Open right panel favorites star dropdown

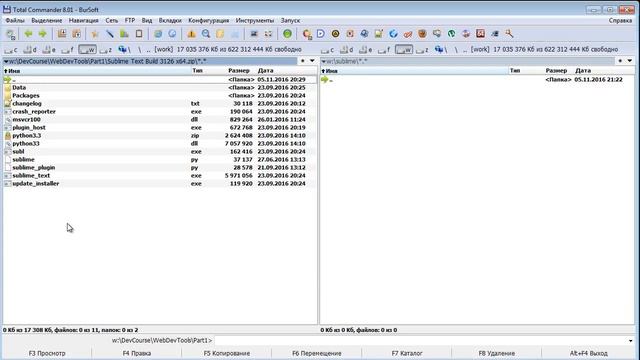(620, 61)
